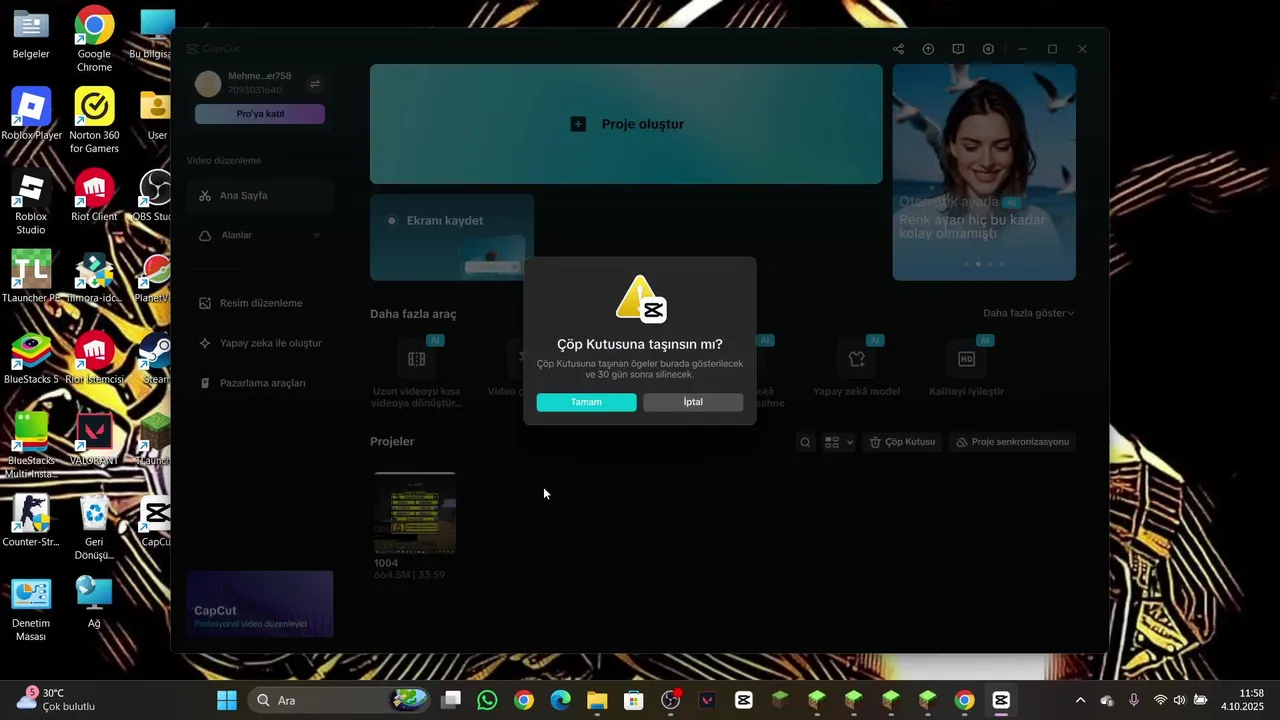Image resolution: width=1280 pixels, height=720 pixels.
Task: Open the feedback message icon in title bar
Action: (x=958, y=49)
